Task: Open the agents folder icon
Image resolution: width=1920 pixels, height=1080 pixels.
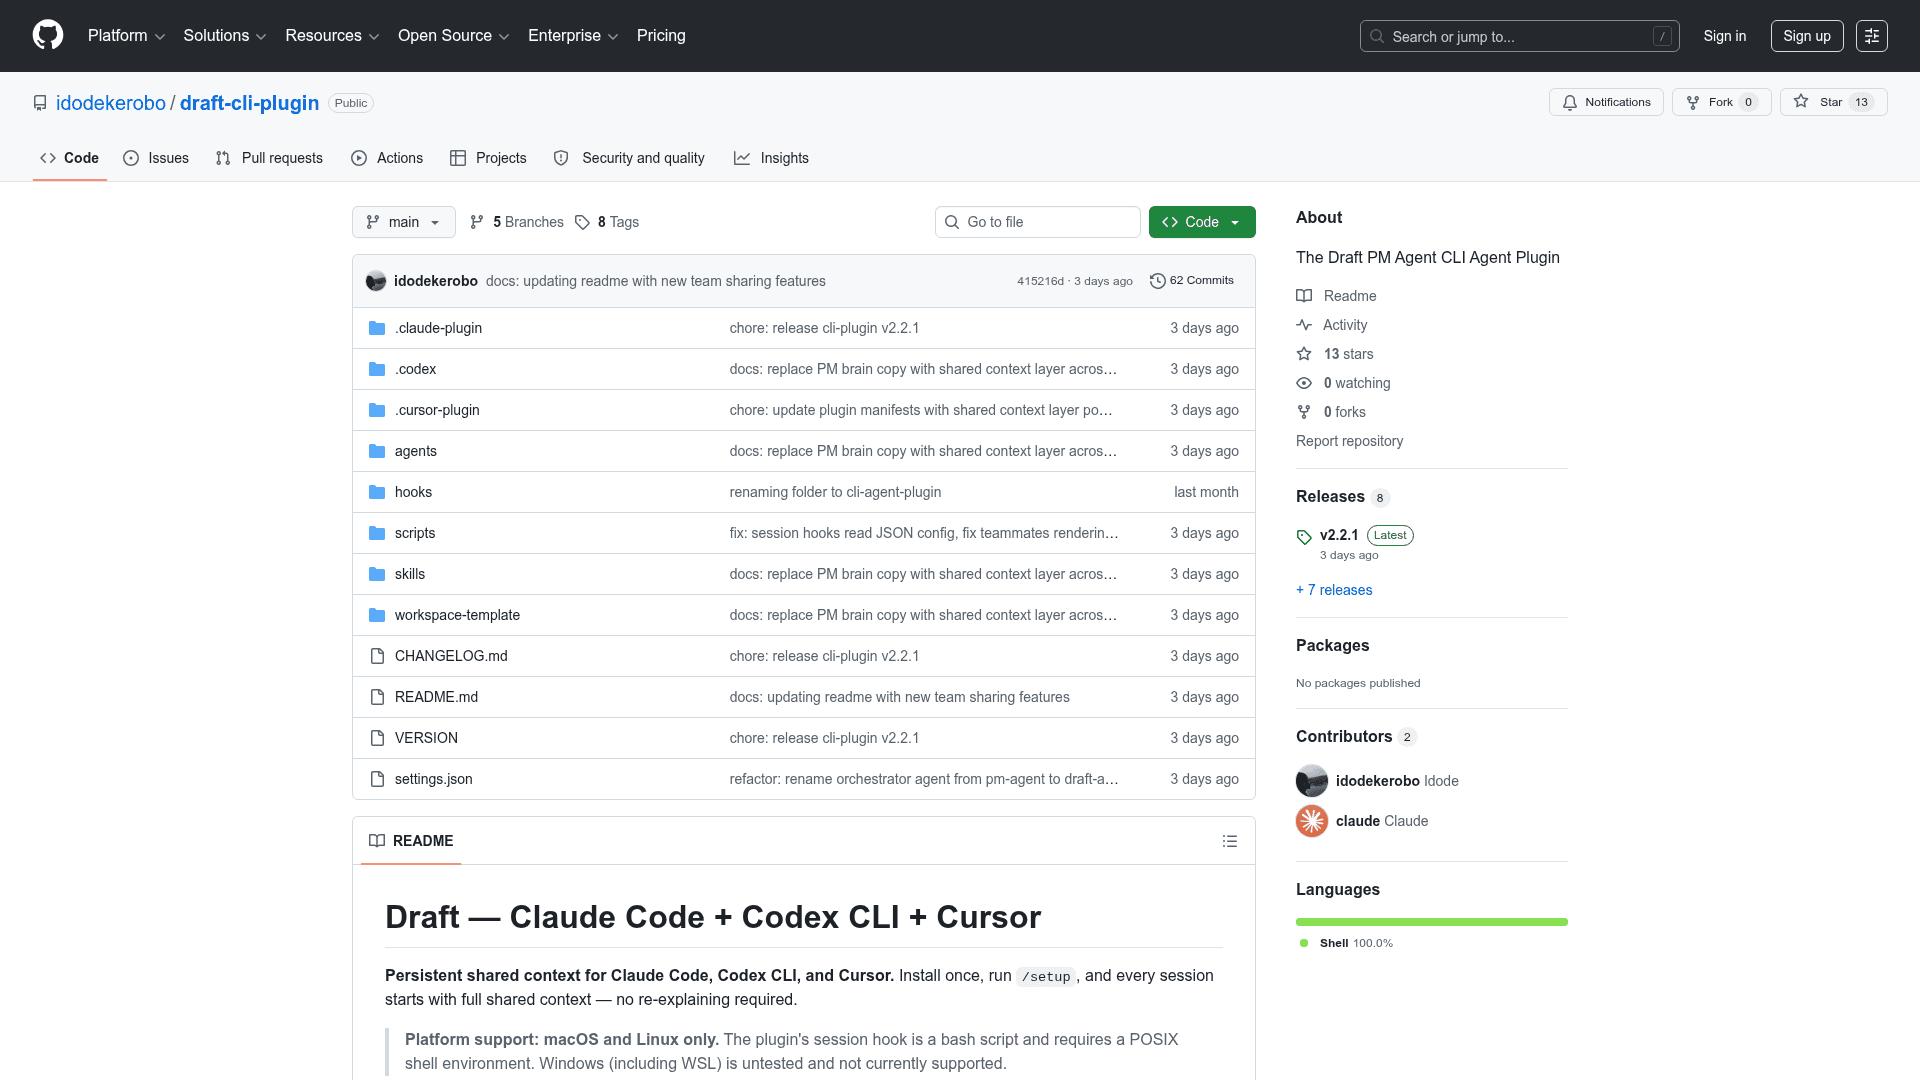Action: coord(377,451)
